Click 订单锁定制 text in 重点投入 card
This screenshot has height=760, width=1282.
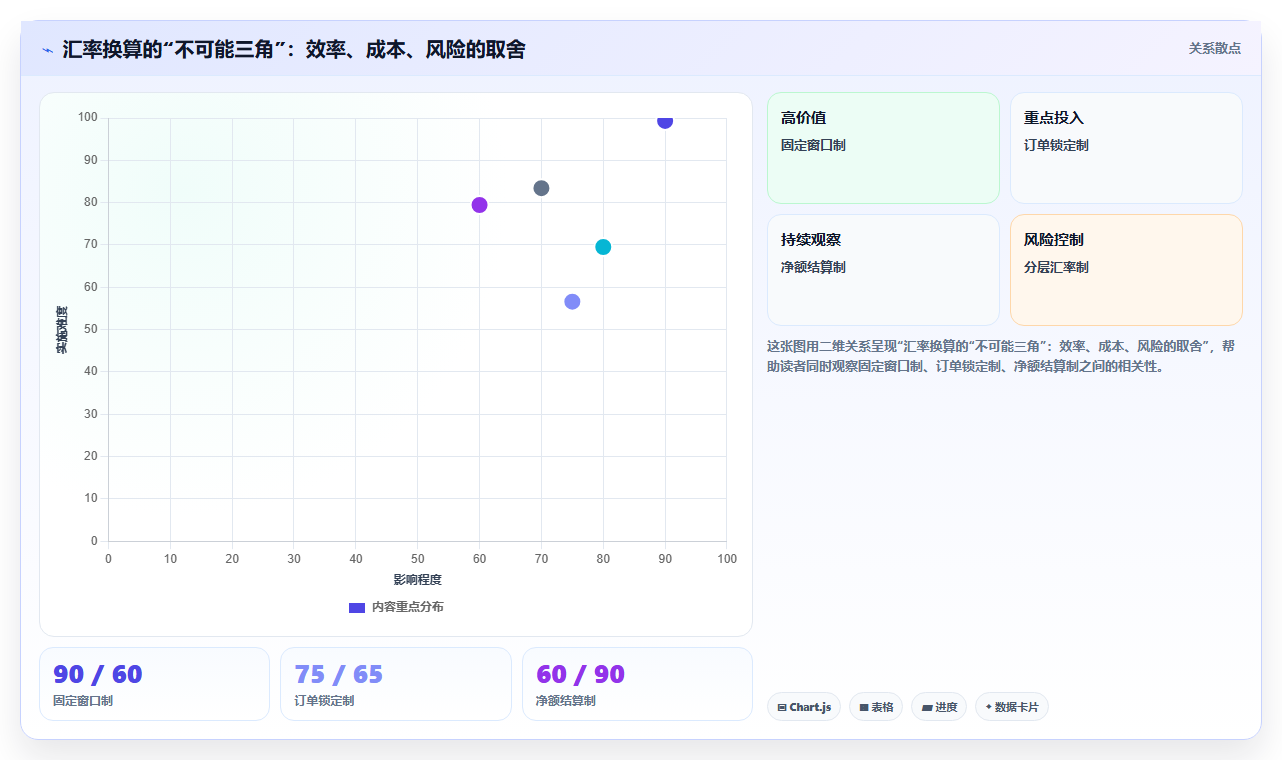(1056, 145)
